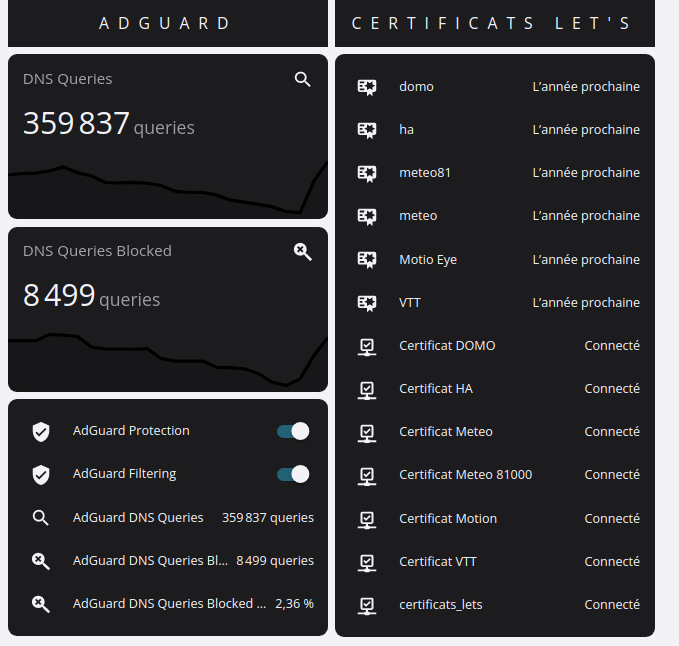Open the ha certificate entity row

tap(495, 129)
